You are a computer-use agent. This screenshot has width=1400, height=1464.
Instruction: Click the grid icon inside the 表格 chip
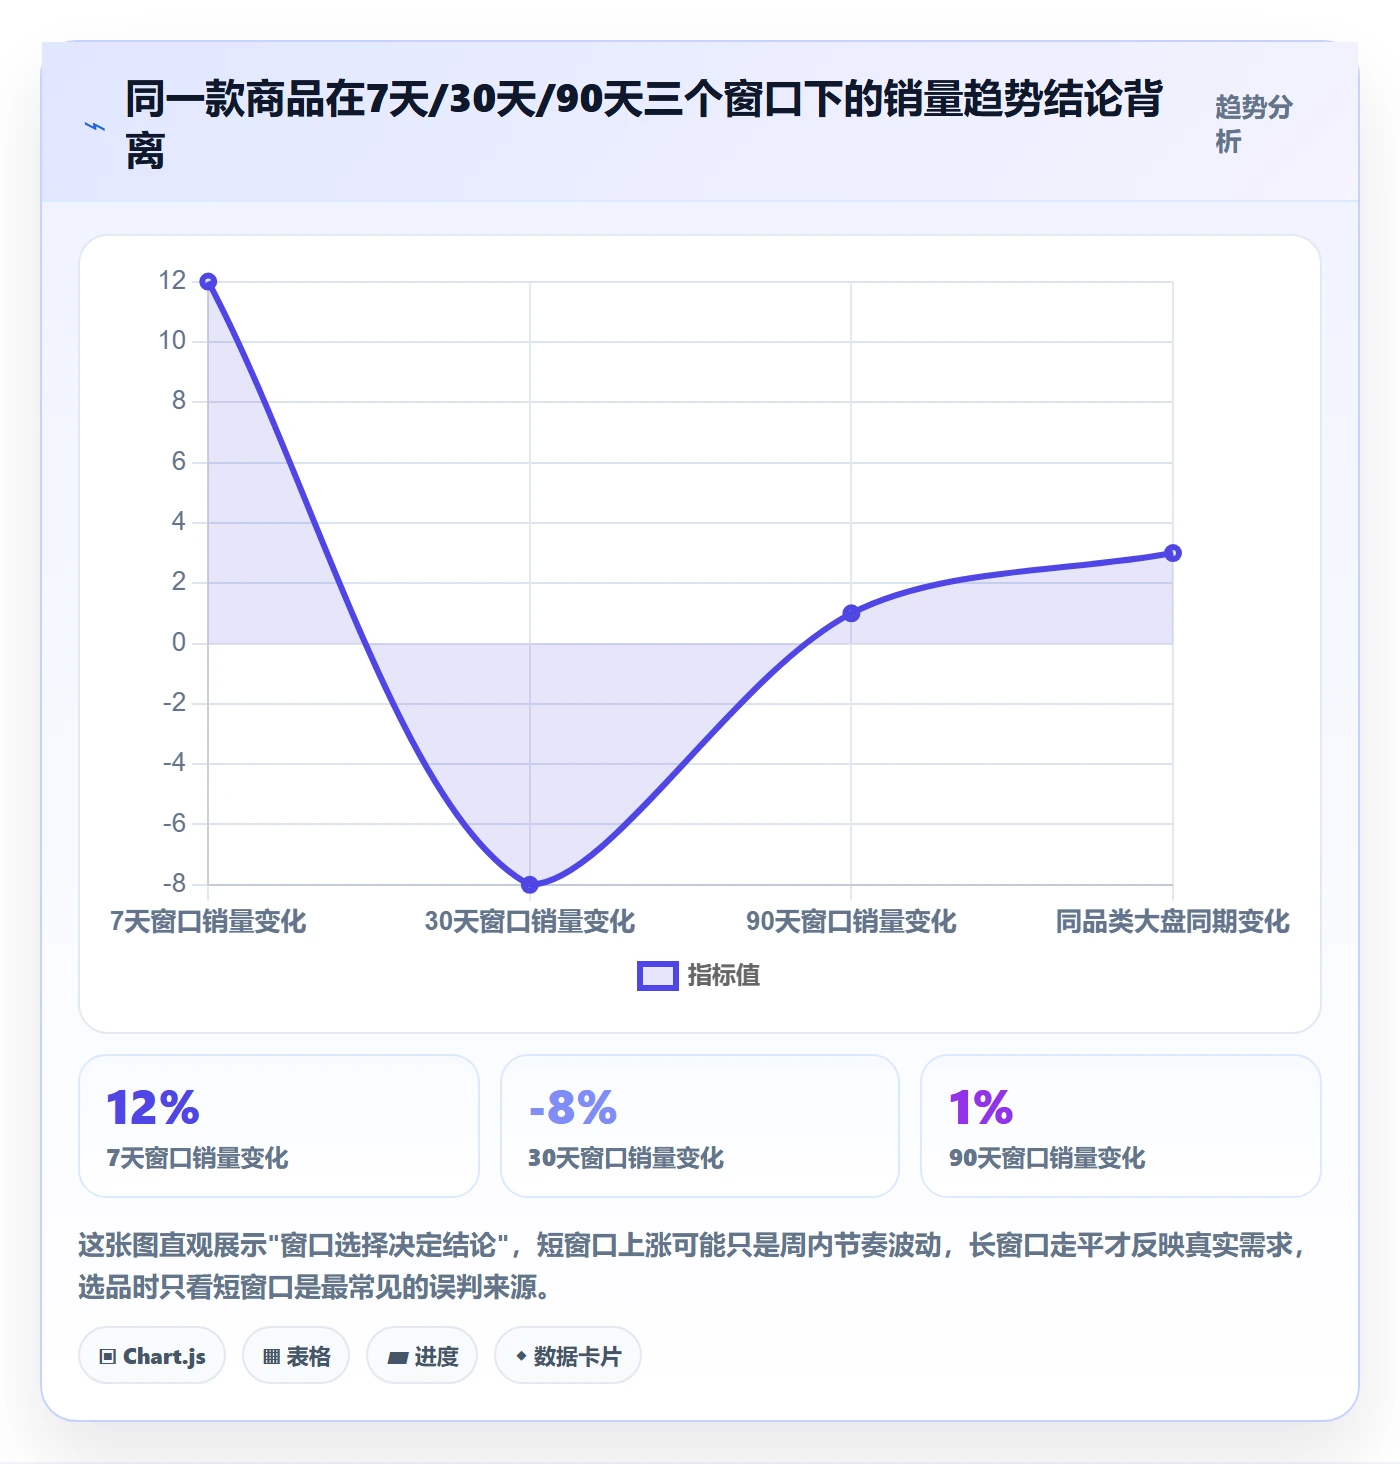(271, 1357)
